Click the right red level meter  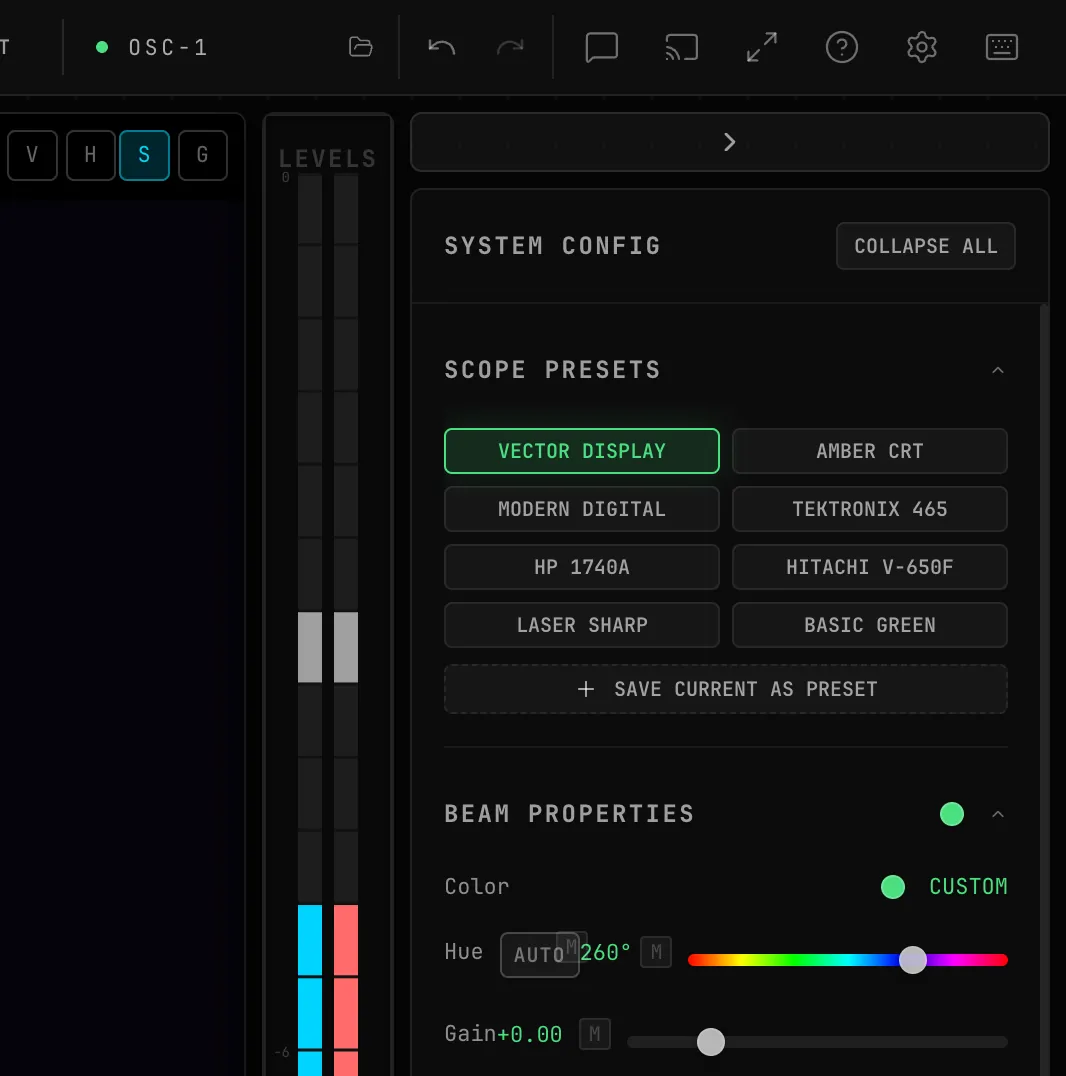tap(346, 990)
